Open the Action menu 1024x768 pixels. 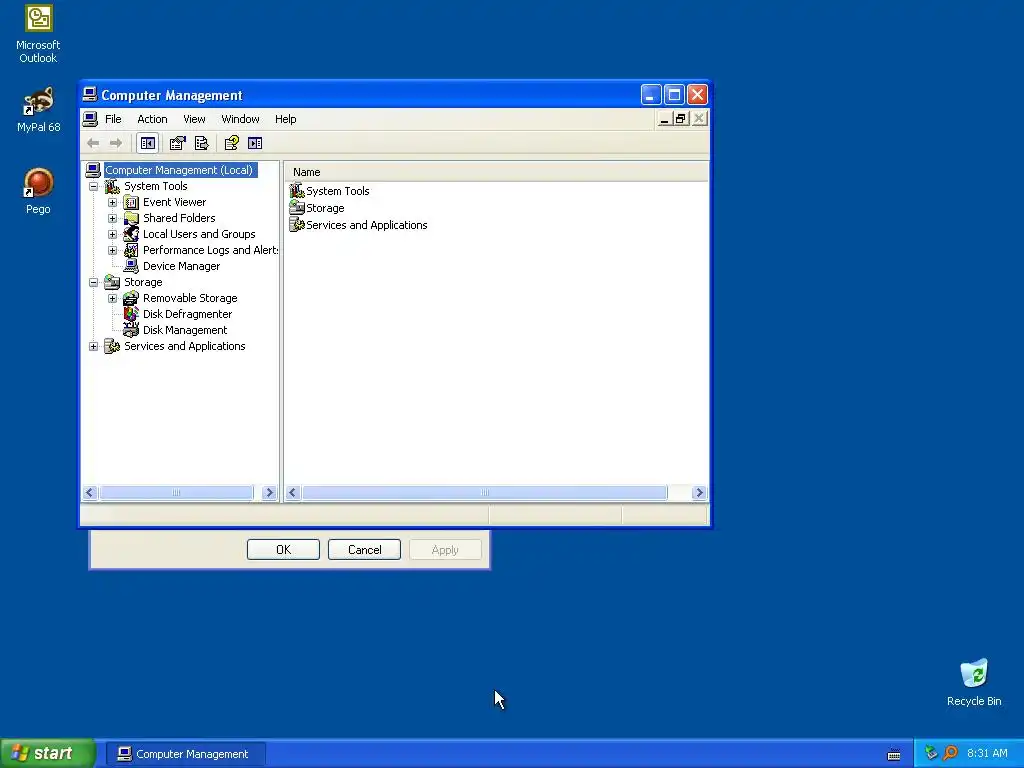[x=152, y=119]
